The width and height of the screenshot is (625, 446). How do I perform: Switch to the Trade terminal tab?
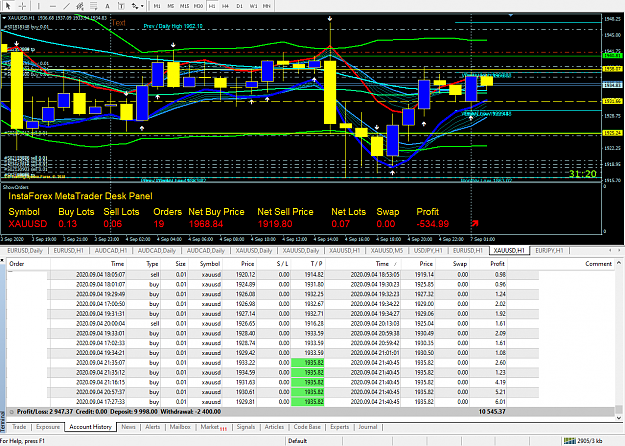pyautogui.click(x=19, y=427)
